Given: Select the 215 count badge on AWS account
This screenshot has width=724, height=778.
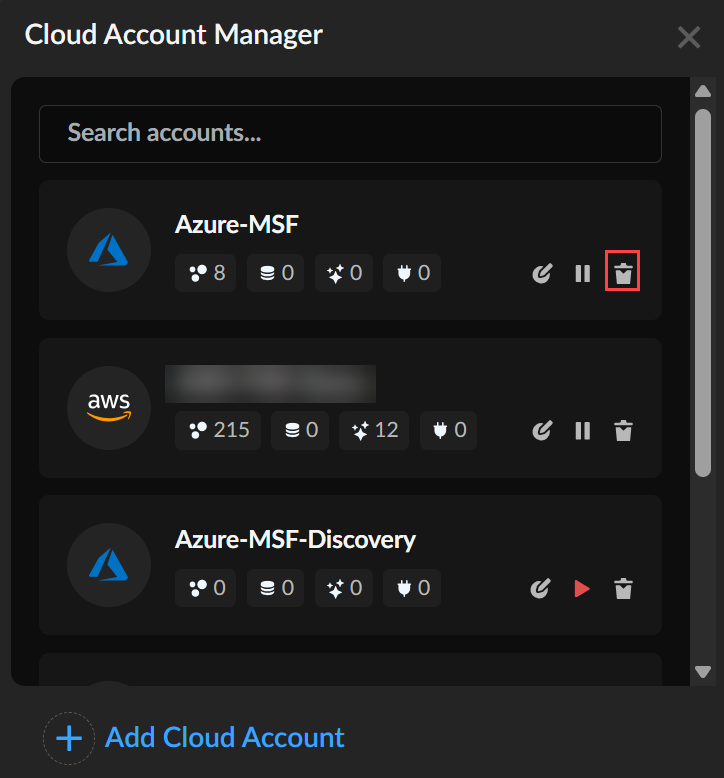Looking at the screenshot, I should coord(218,431).
